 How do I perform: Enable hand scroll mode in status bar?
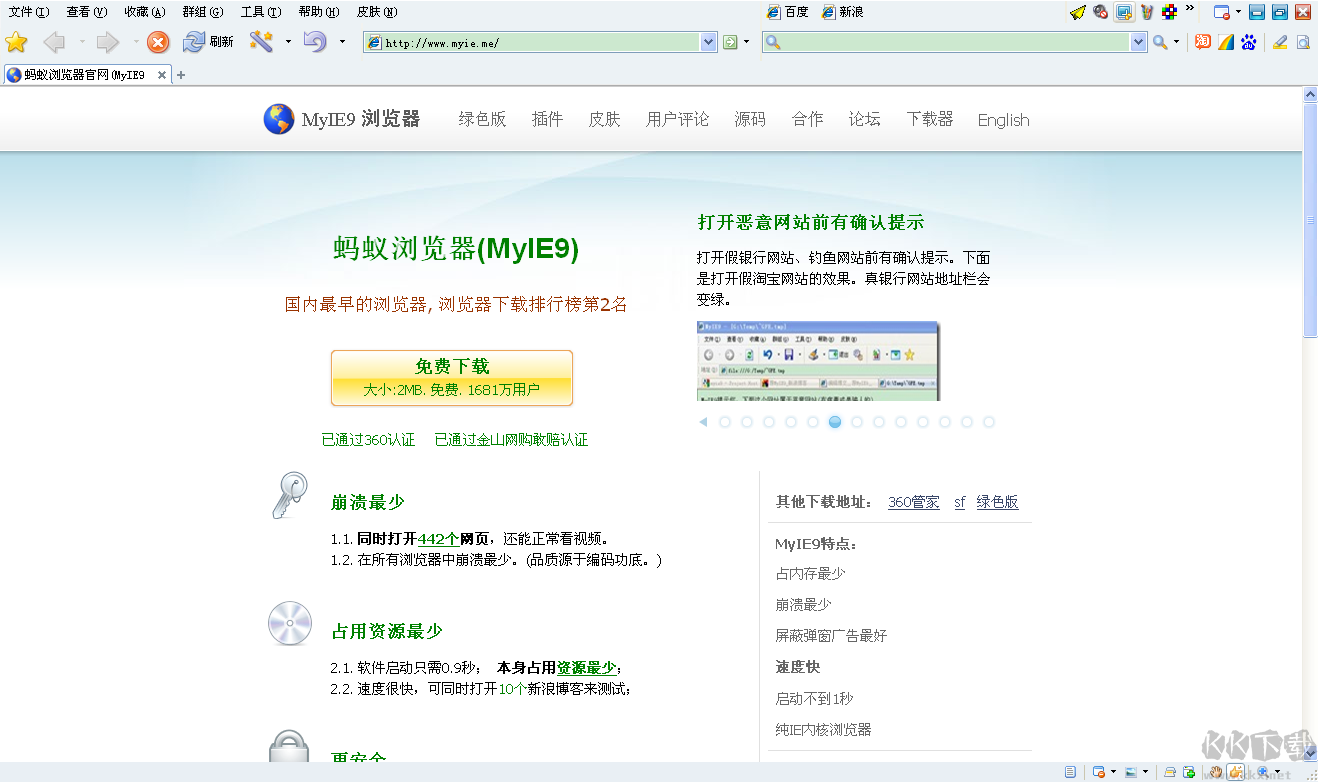tap(1217, 771)
